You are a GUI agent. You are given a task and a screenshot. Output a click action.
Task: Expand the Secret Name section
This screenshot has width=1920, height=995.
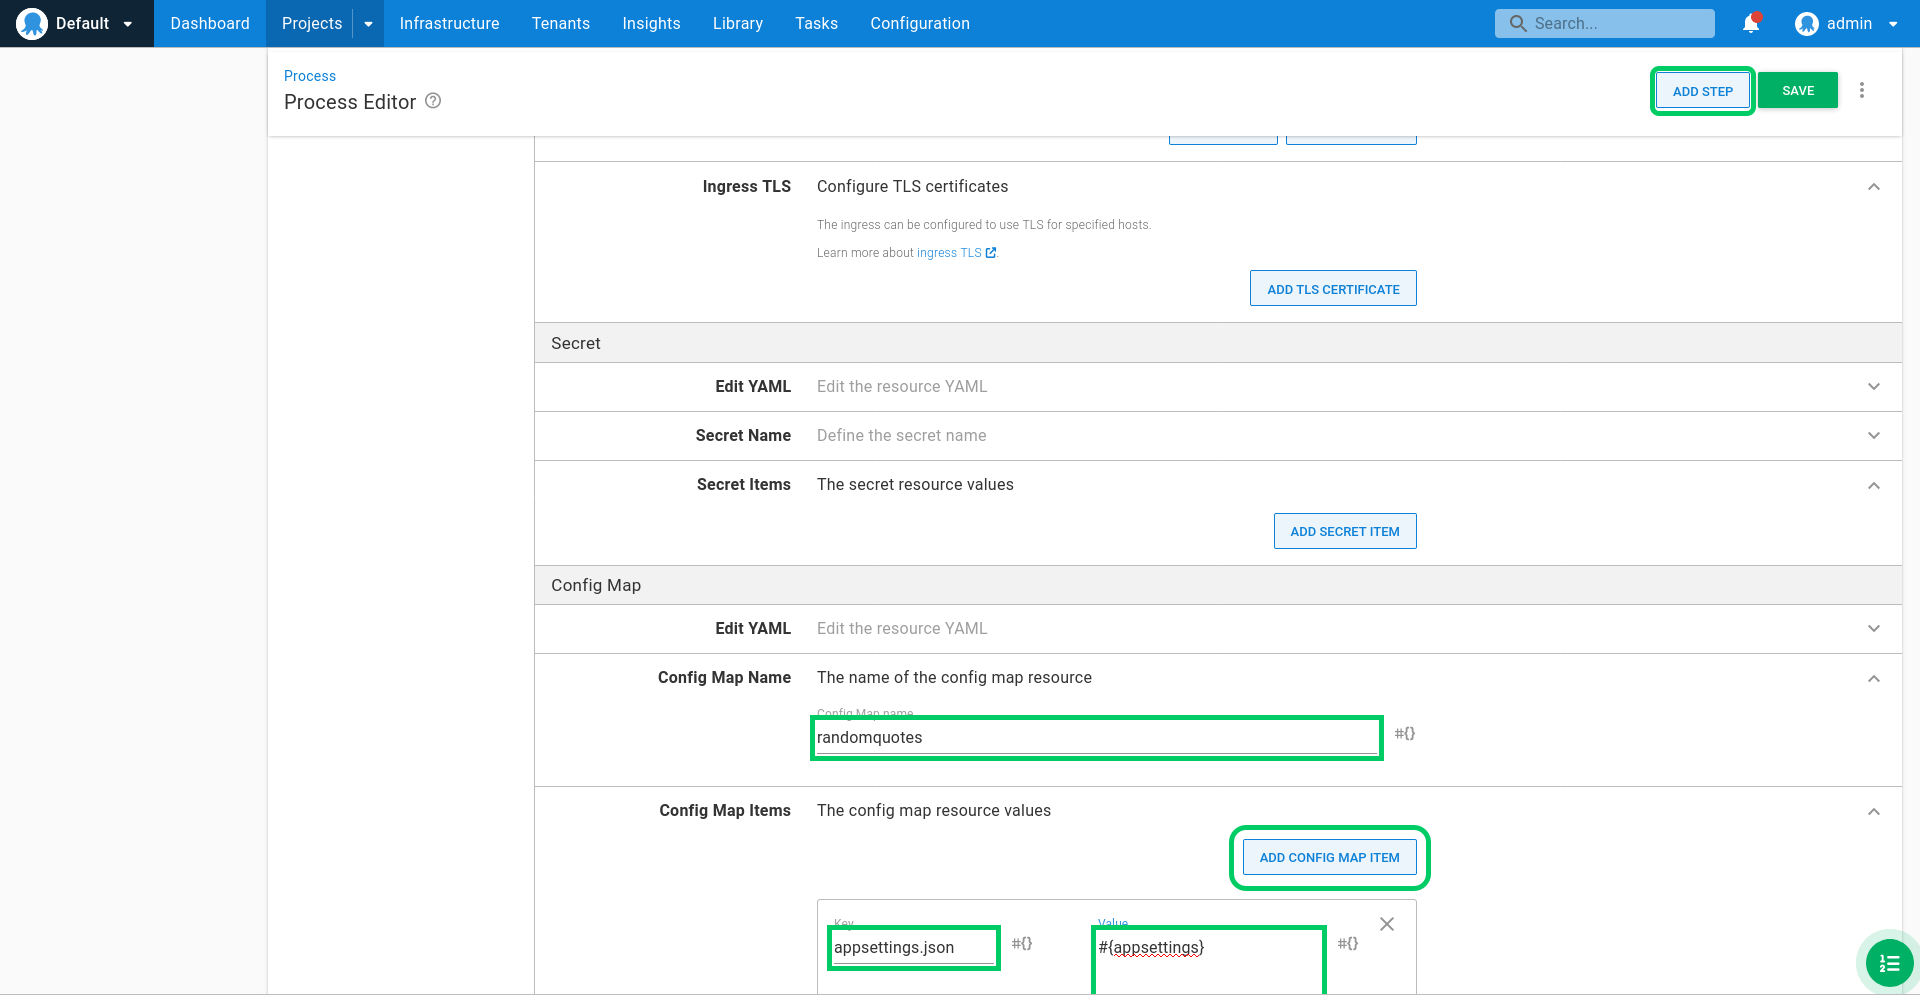pos(1874,436)
